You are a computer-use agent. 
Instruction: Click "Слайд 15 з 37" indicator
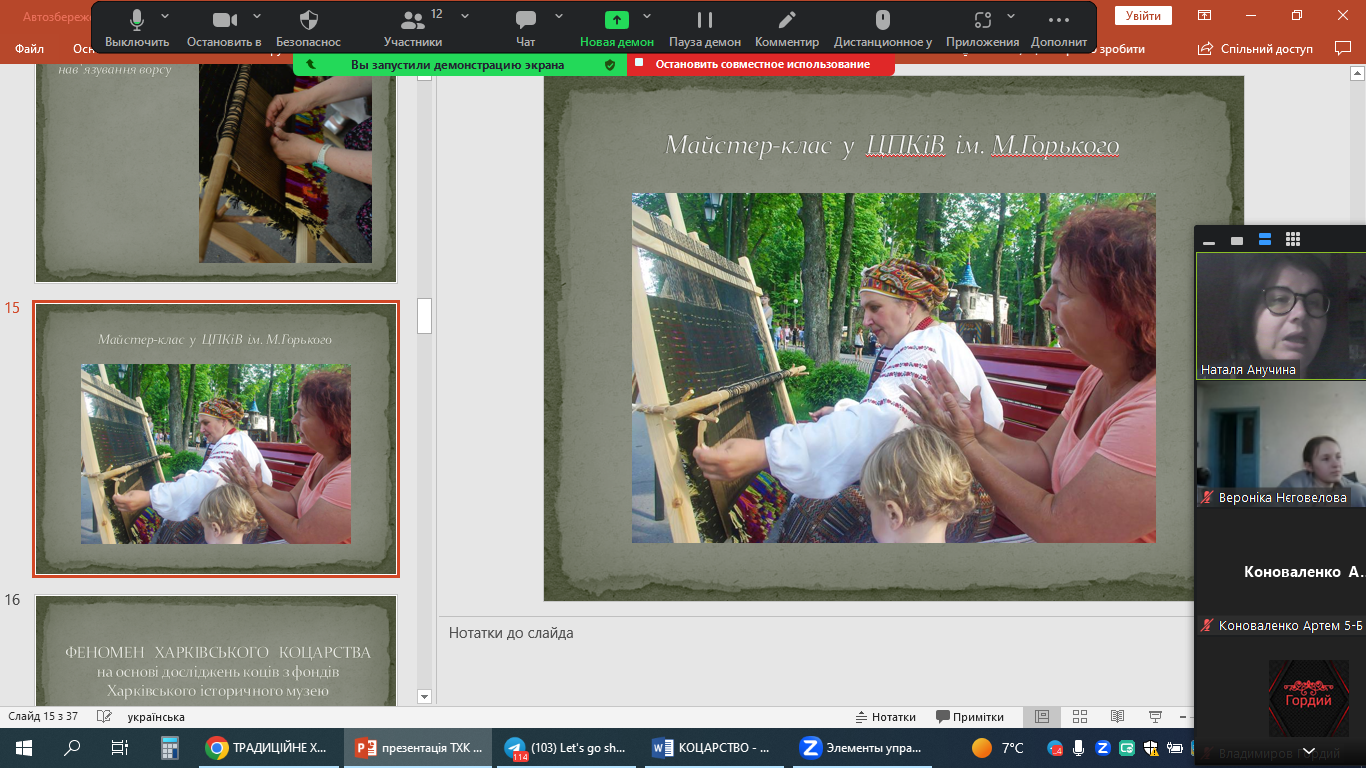43,717
